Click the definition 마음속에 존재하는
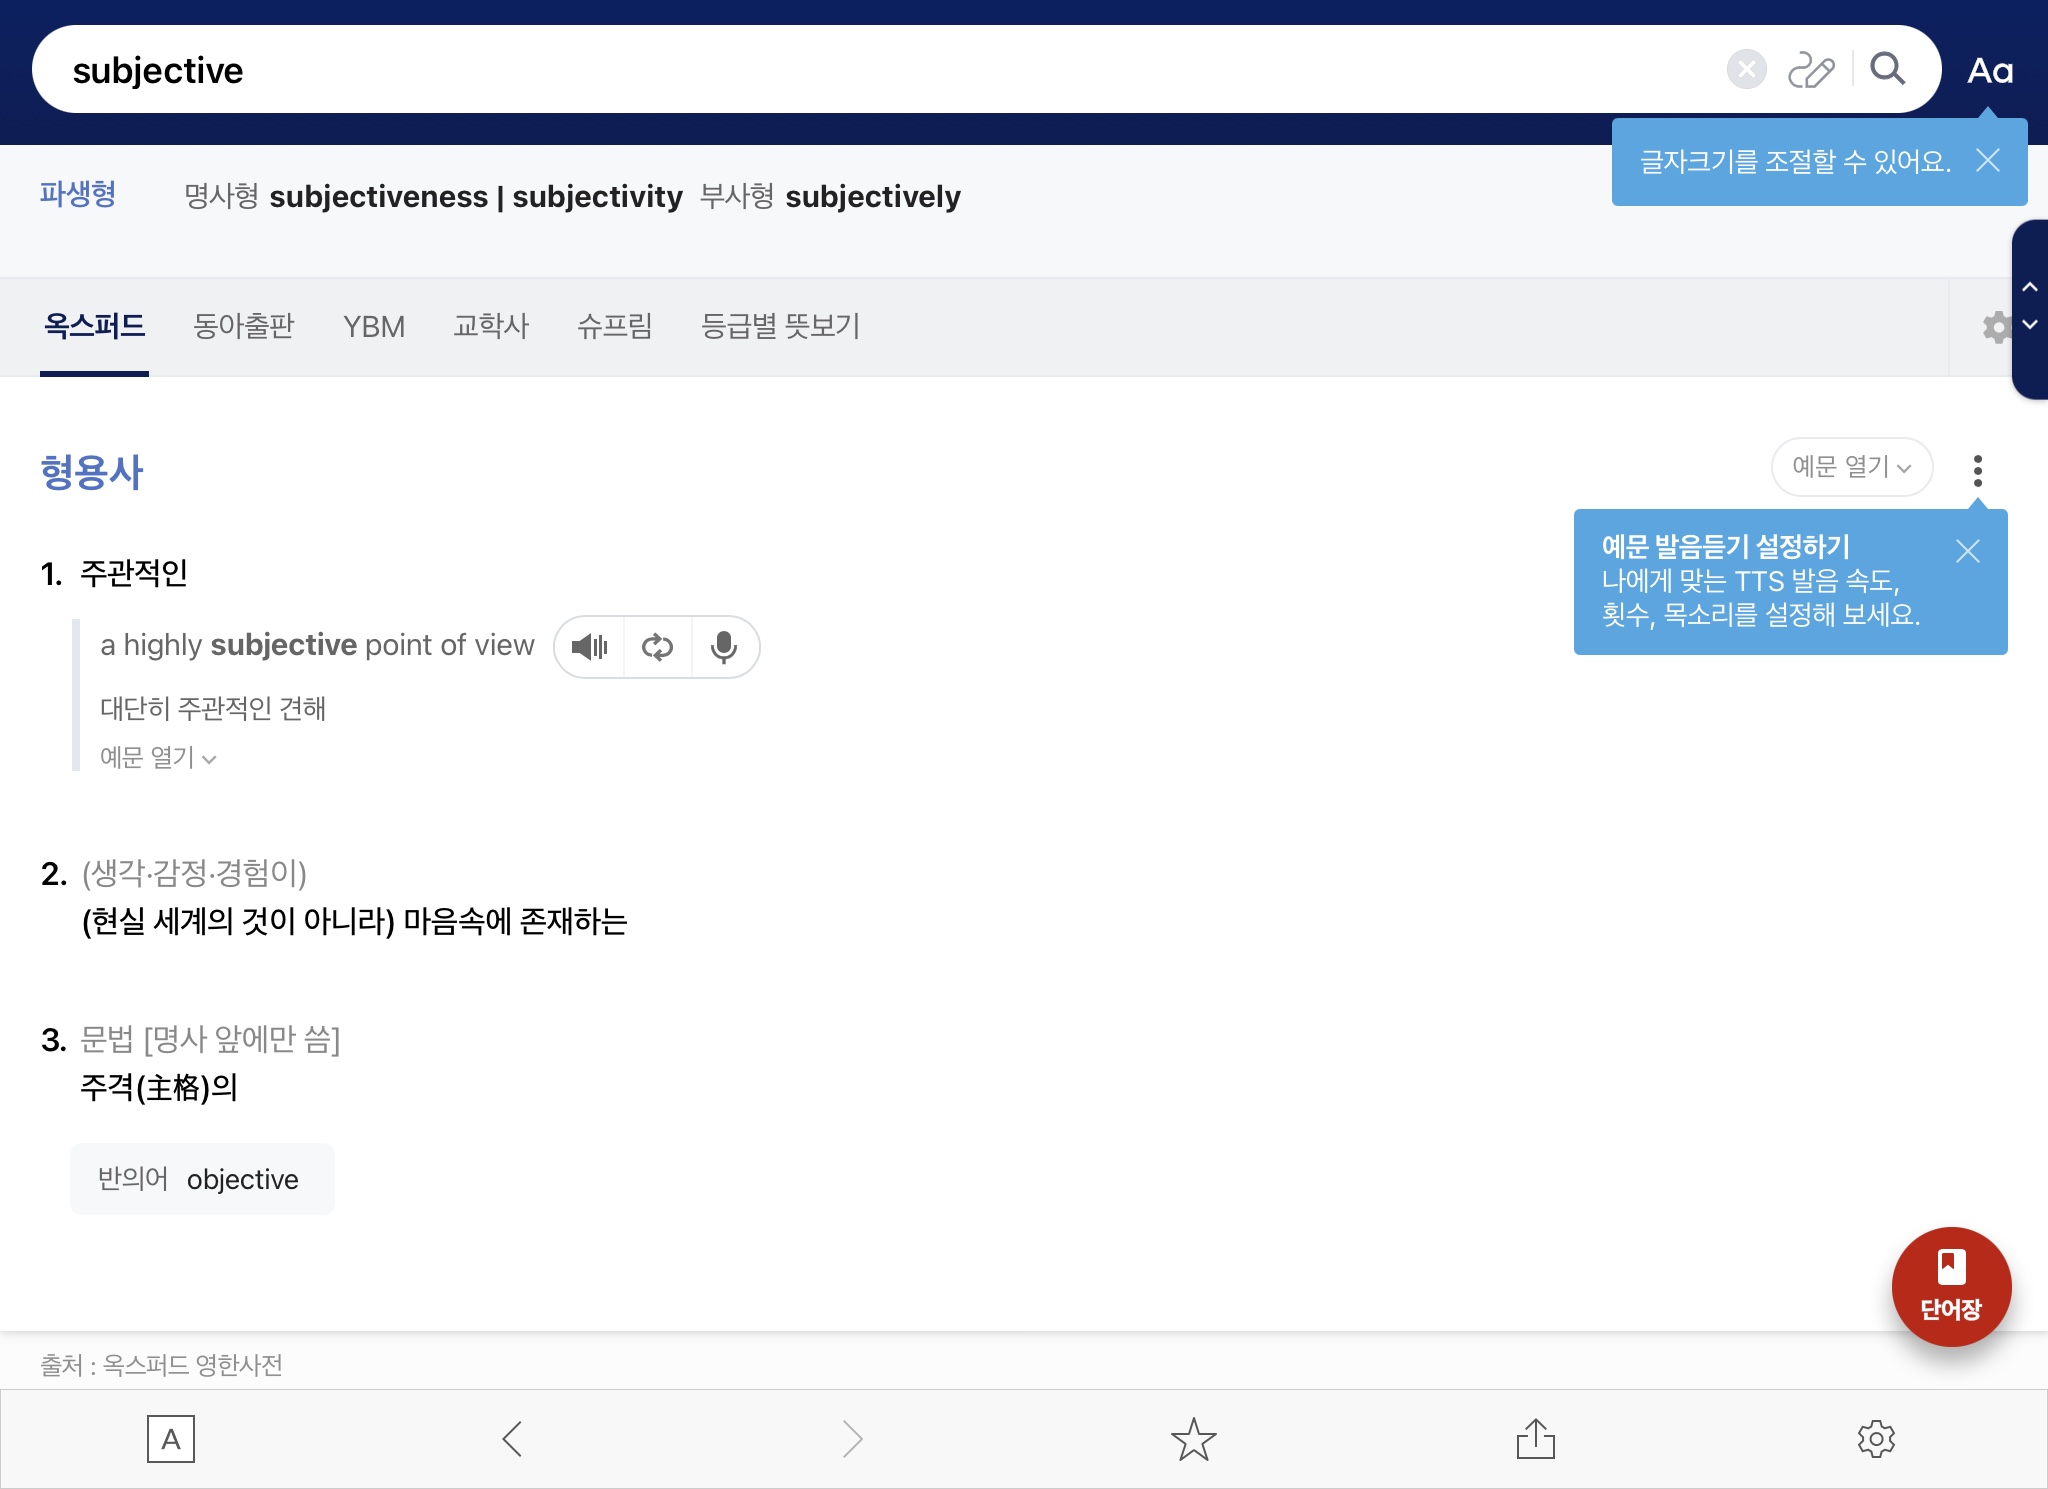This screenshot has width=2048, height=1489. click(515, 921)
